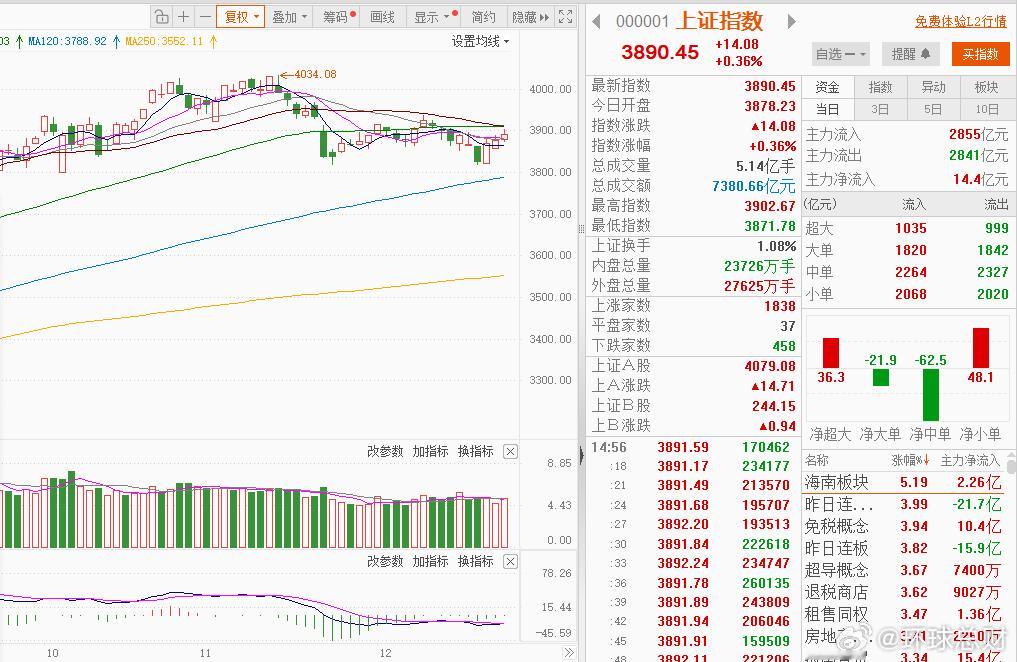Open the 自选 watchlist dropdown
The width and height of the screenshot is (1017, 662).
coord(841,54)
